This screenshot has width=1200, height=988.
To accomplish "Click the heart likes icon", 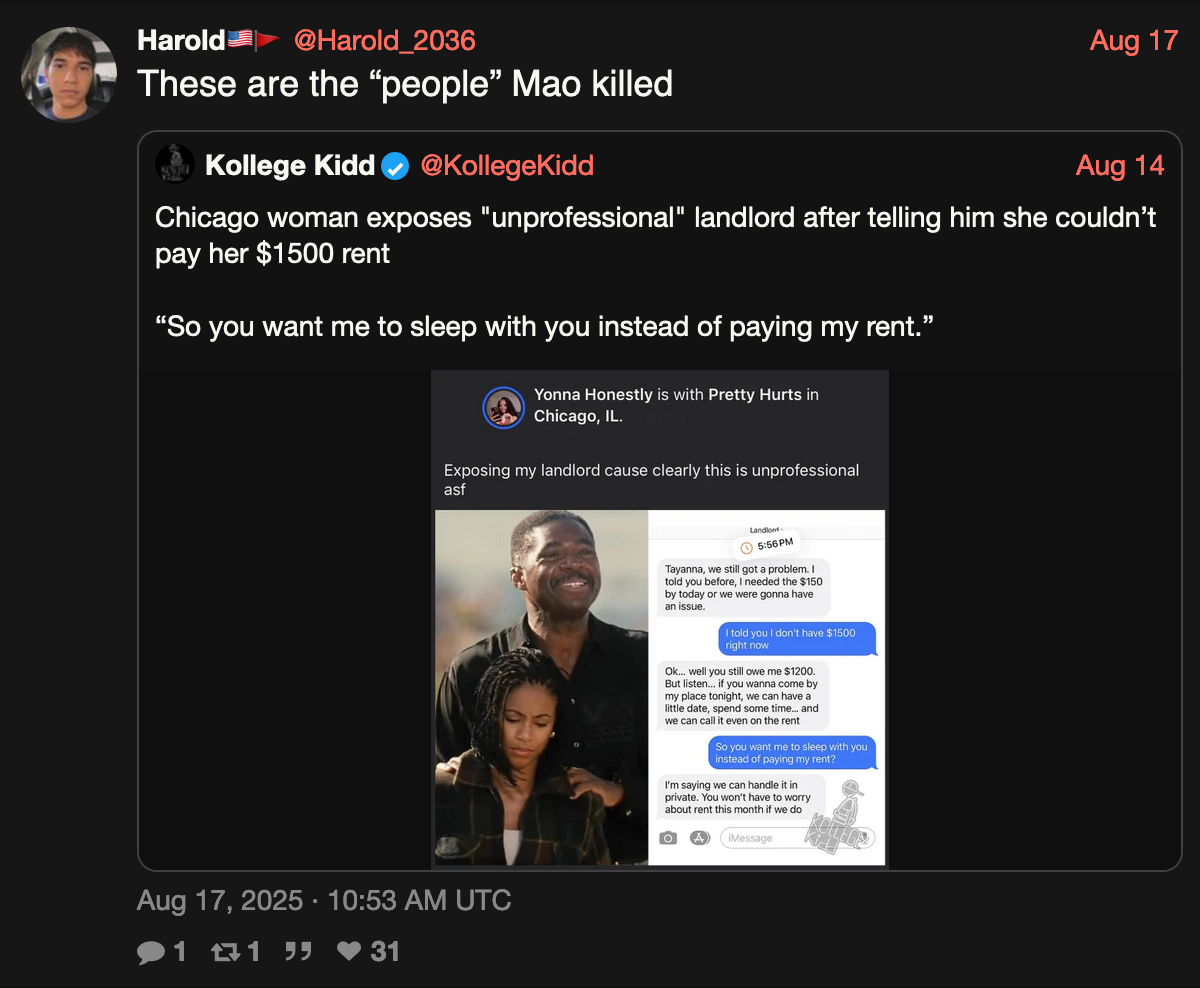I will pyautogui.click(x=349, y=952).
